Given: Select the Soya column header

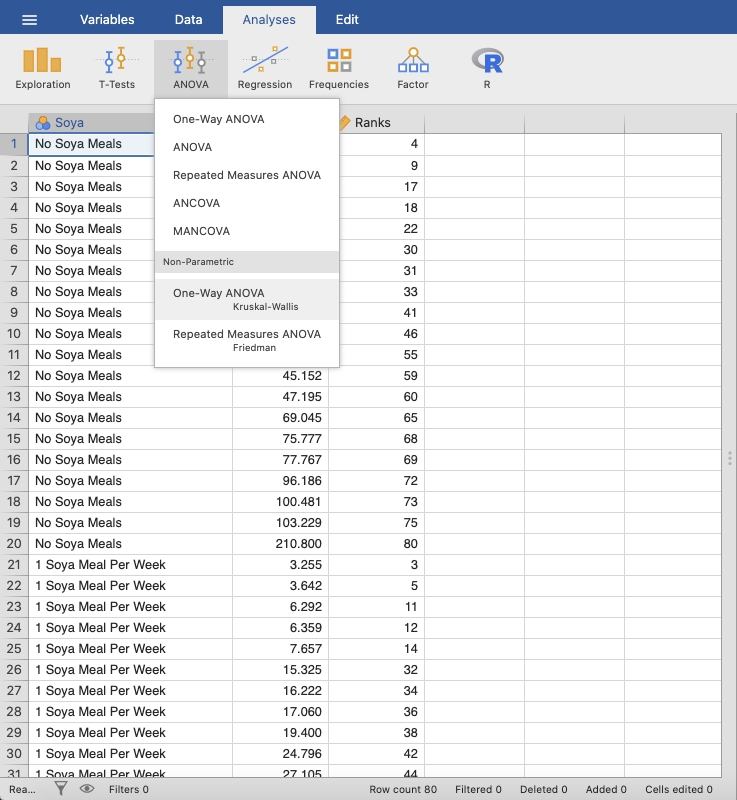Looking at the screenshot, I should click(92, 122).
